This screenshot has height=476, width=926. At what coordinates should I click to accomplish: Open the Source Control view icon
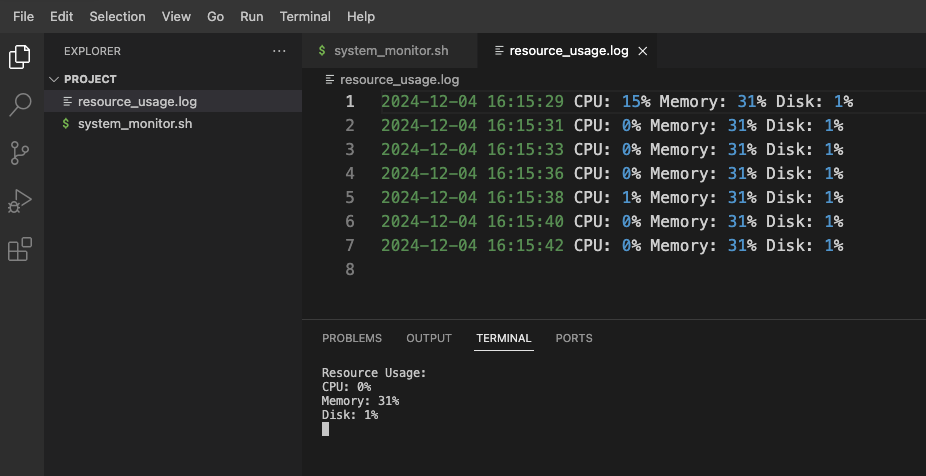(20, 152)
